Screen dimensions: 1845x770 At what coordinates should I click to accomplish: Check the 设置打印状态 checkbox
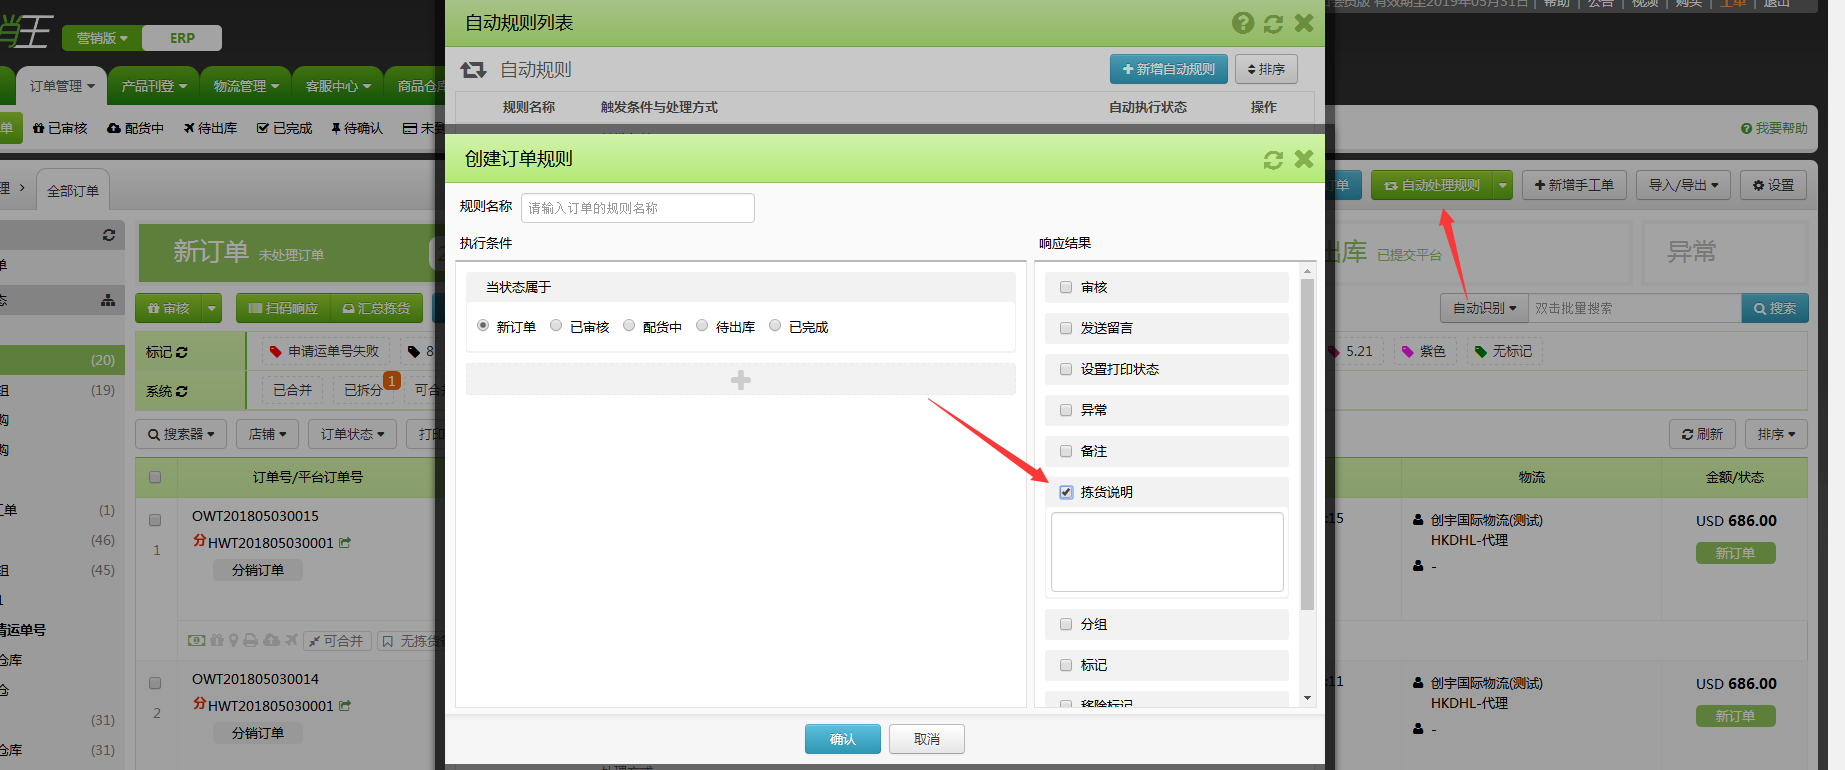pyautogui.click(x=1066, y=369)
